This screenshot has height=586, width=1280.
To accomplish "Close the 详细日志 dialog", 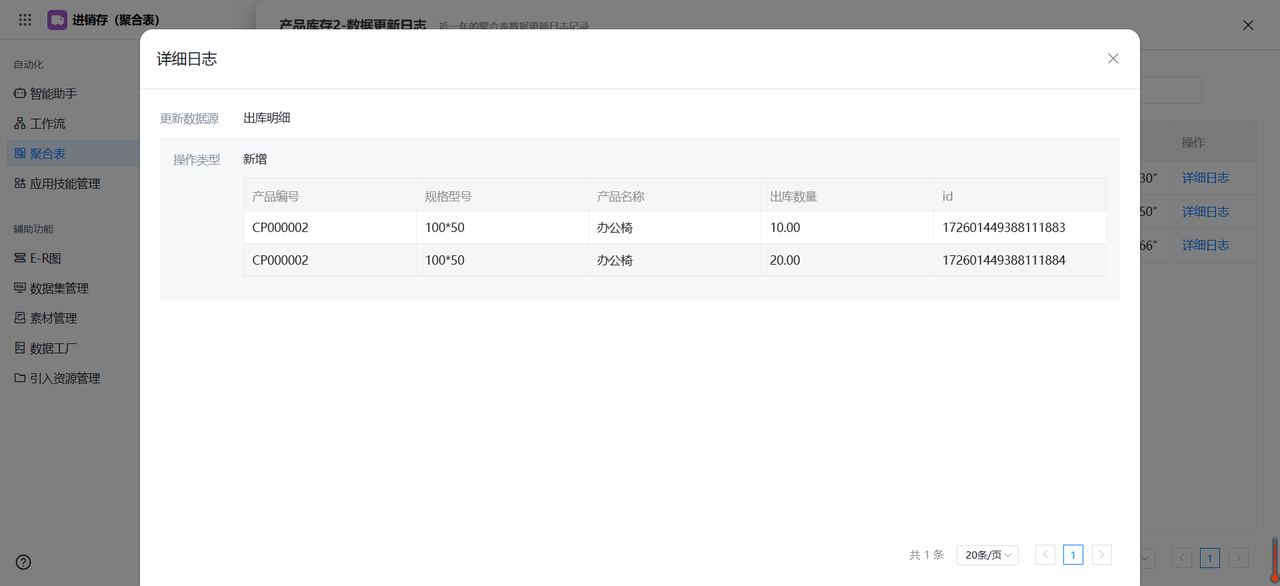I will 1113,59.
